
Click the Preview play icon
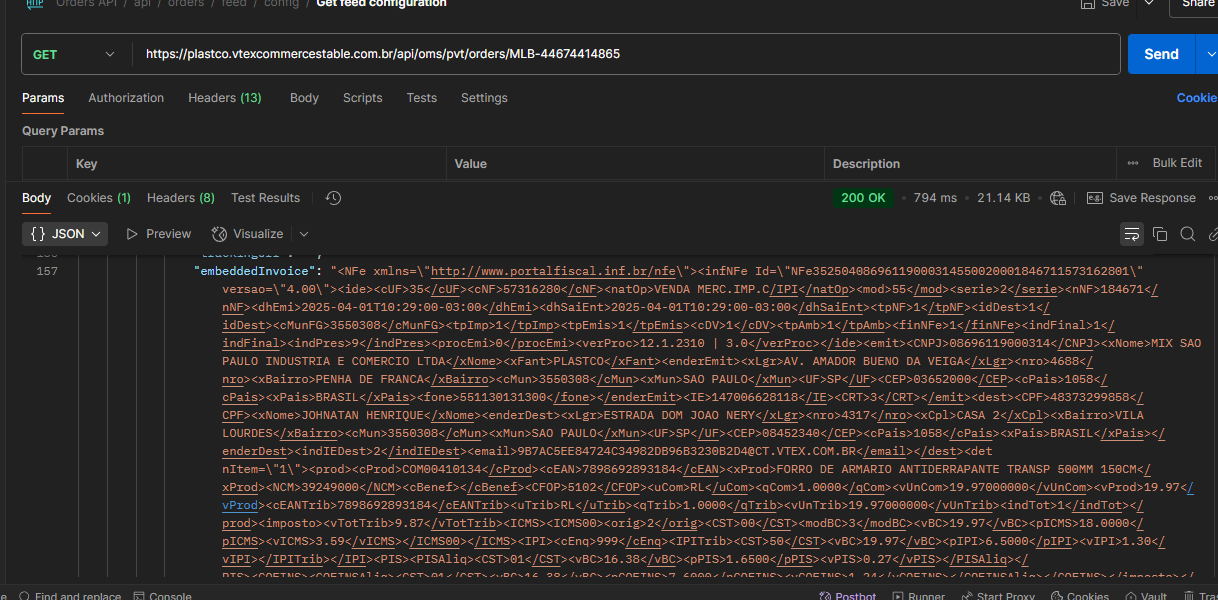[x=132, y=234]
